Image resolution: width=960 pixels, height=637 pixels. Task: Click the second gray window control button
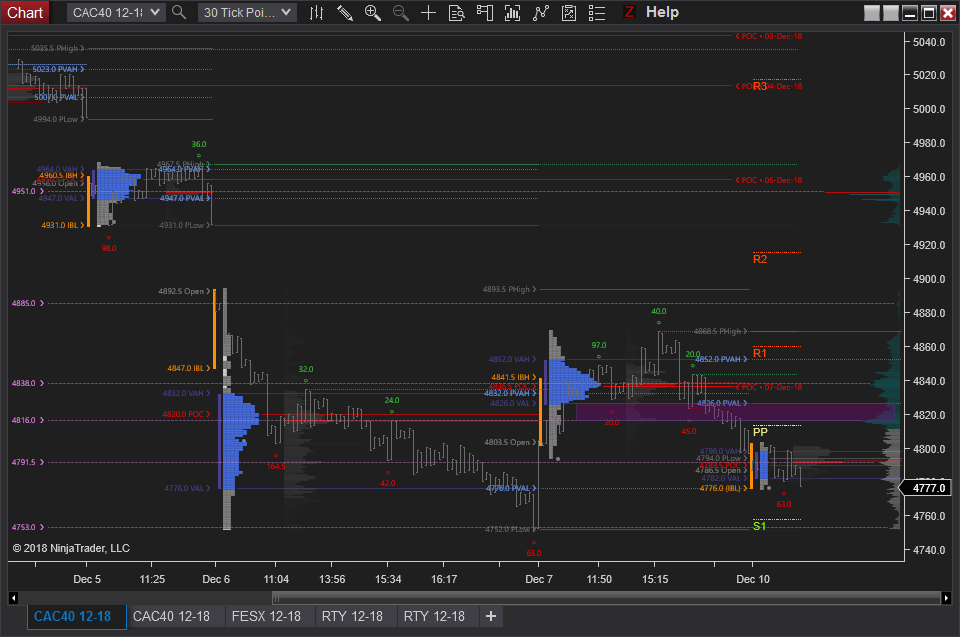click(x=891, y=12)
